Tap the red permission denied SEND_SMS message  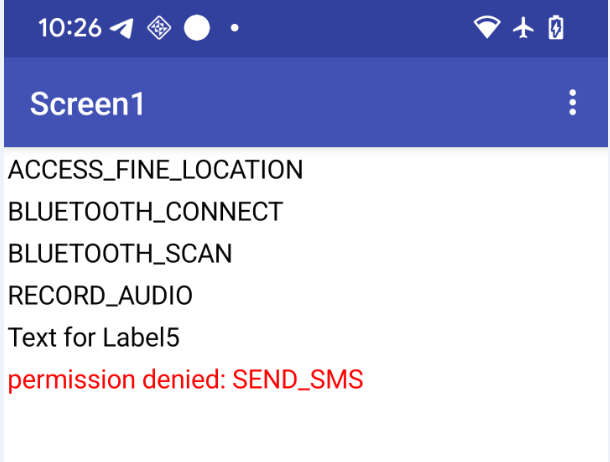[x=185, y=380]
